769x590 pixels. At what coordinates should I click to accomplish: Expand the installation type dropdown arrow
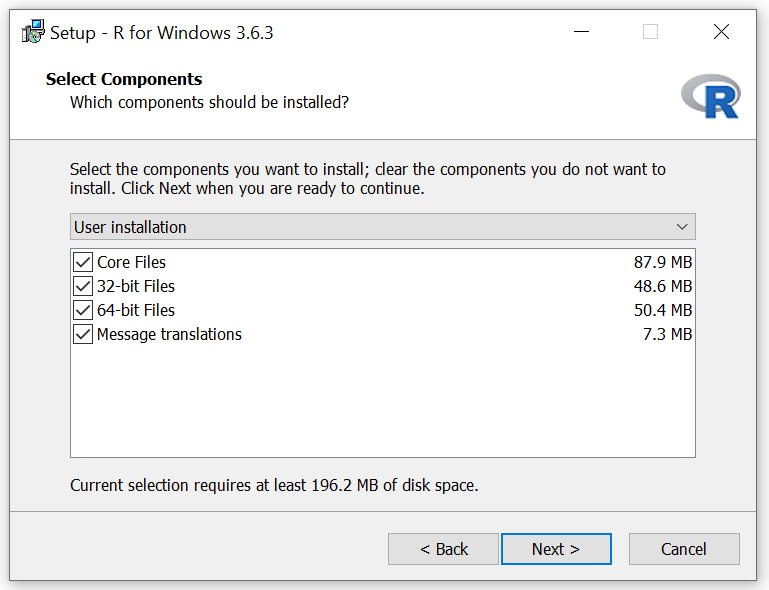pyautogui.click(x=682, y=227)
